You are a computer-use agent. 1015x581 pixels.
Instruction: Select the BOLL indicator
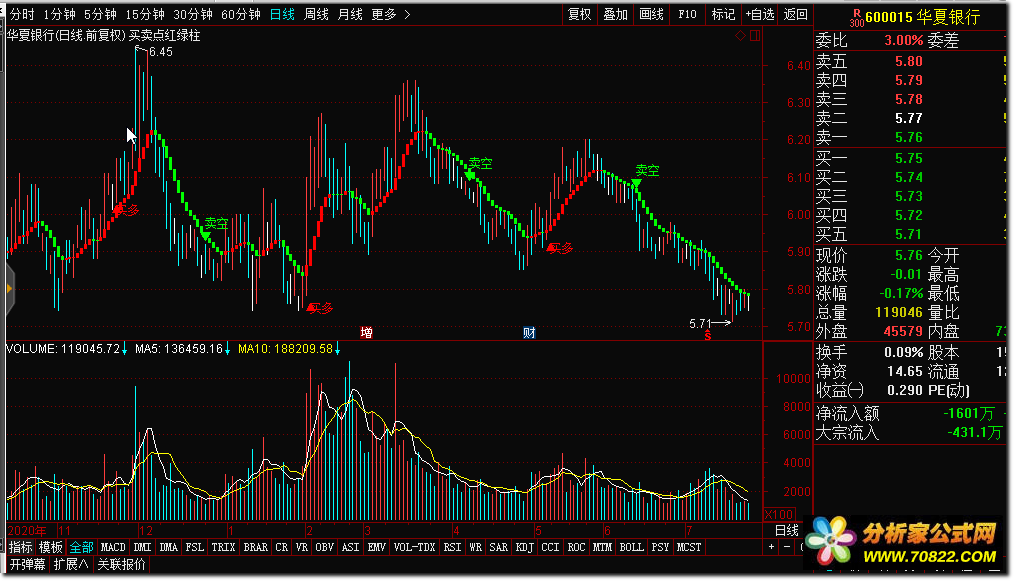(x=631, y=547)
